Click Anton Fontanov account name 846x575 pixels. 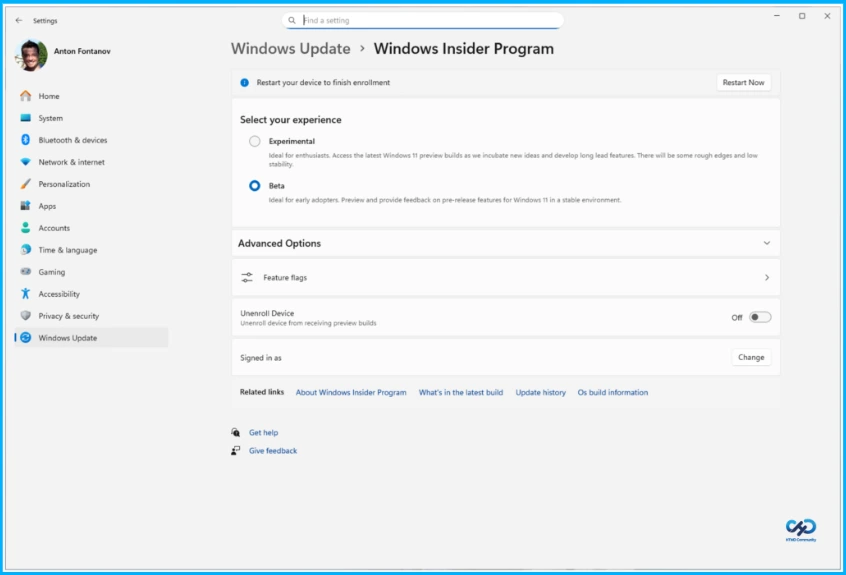coord(82,51)
